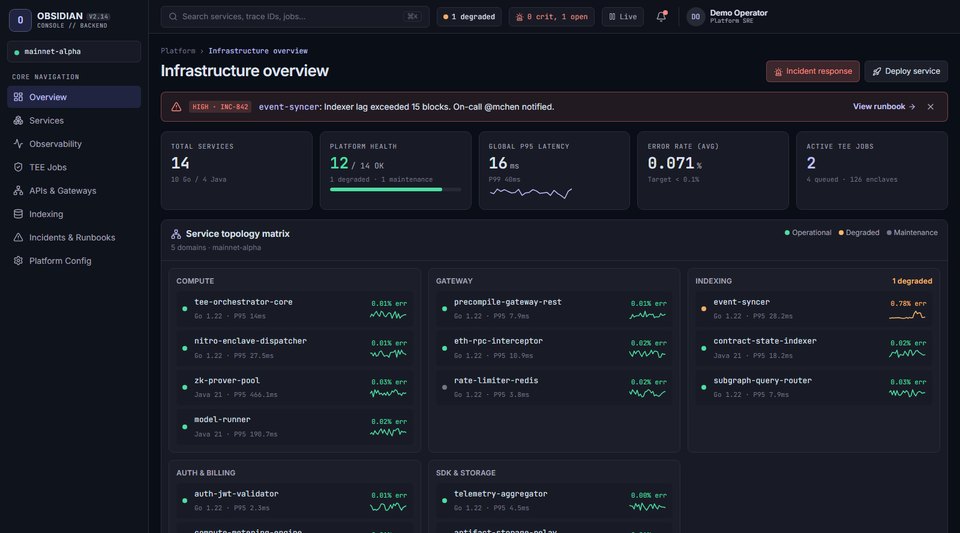Click the siren icon in crit status pill
Image resolution: width=960 pixels, height=533 pixels.
(519, 17)
